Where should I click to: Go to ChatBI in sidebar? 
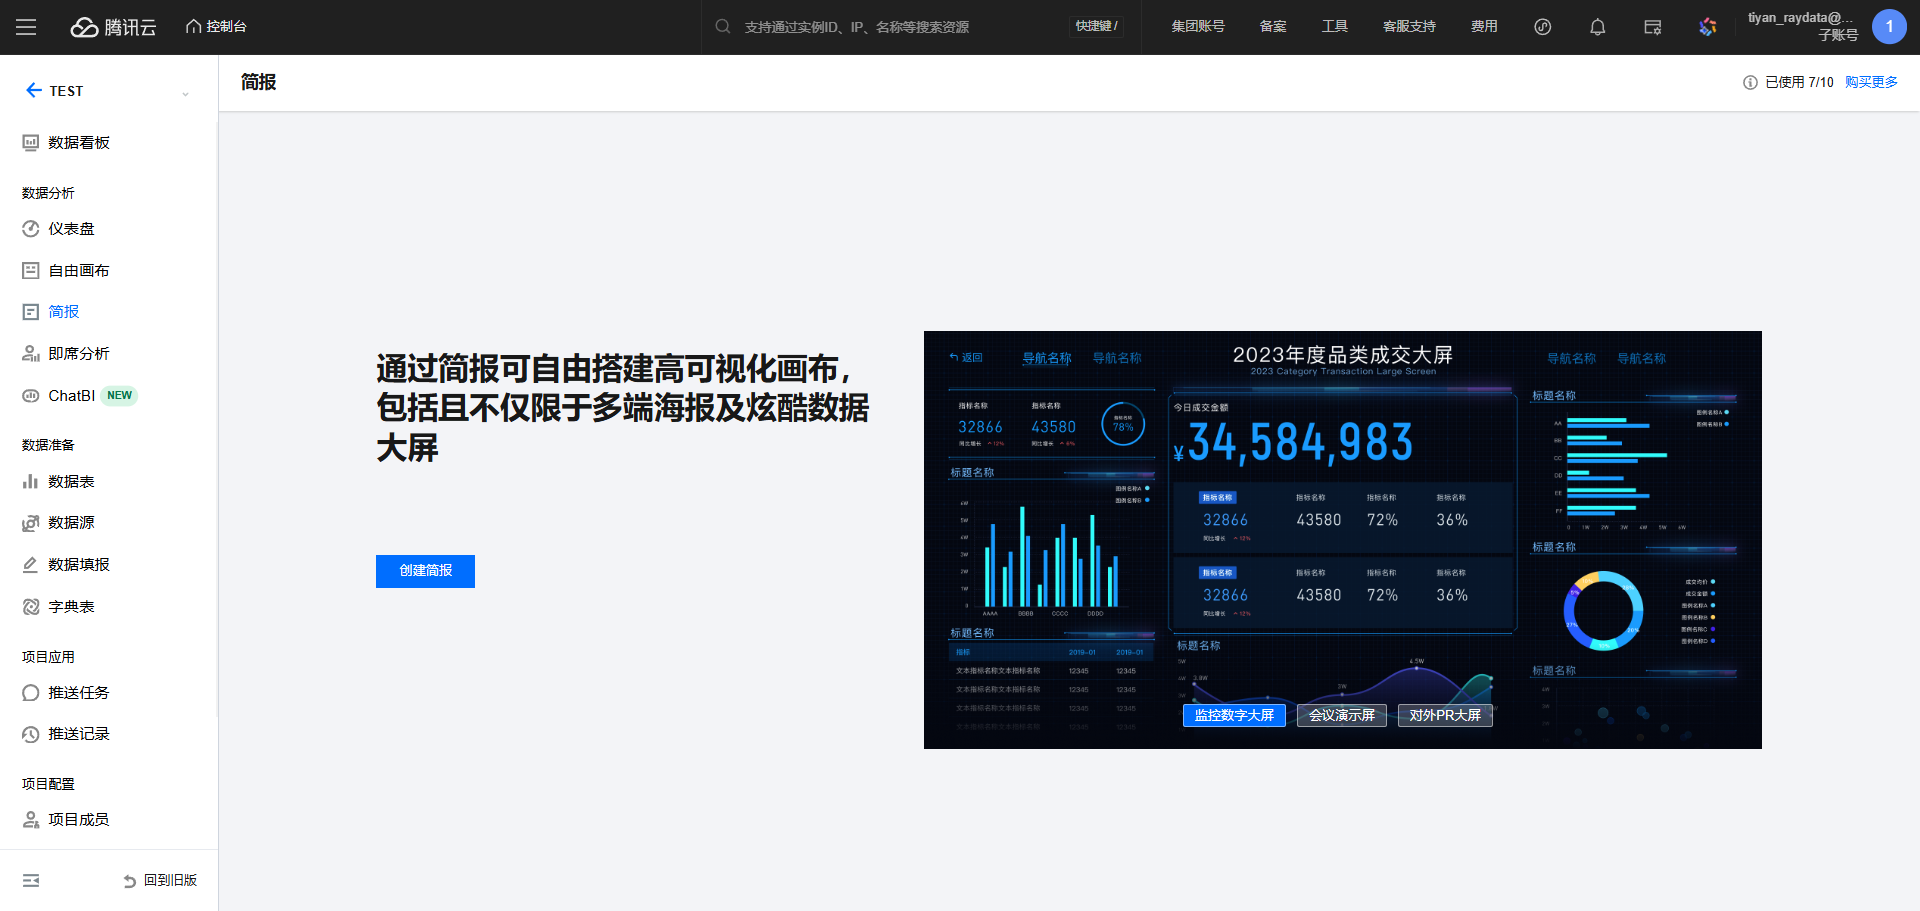71,396
